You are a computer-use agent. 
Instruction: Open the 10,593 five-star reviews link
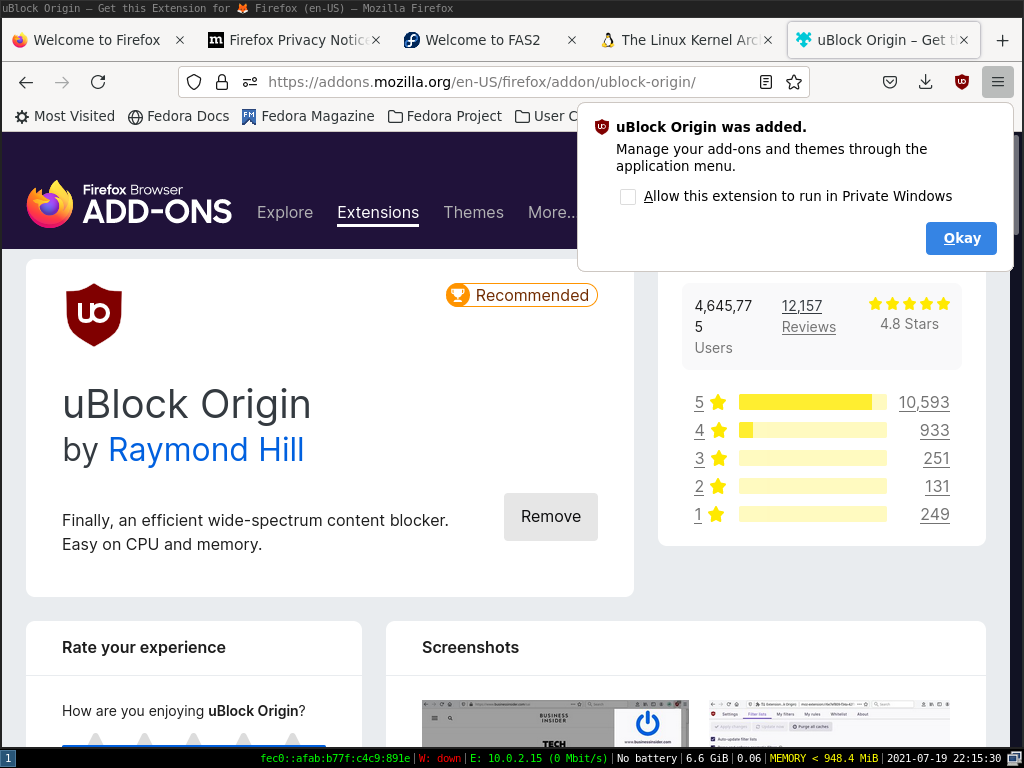(924, 402)
